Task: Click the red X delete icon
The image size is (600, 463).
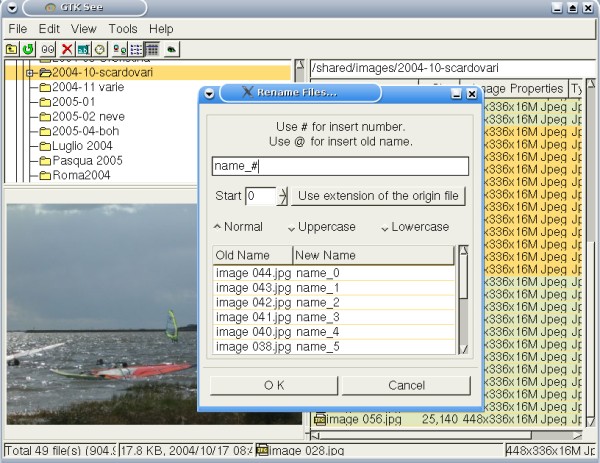Action: (67, 48)
